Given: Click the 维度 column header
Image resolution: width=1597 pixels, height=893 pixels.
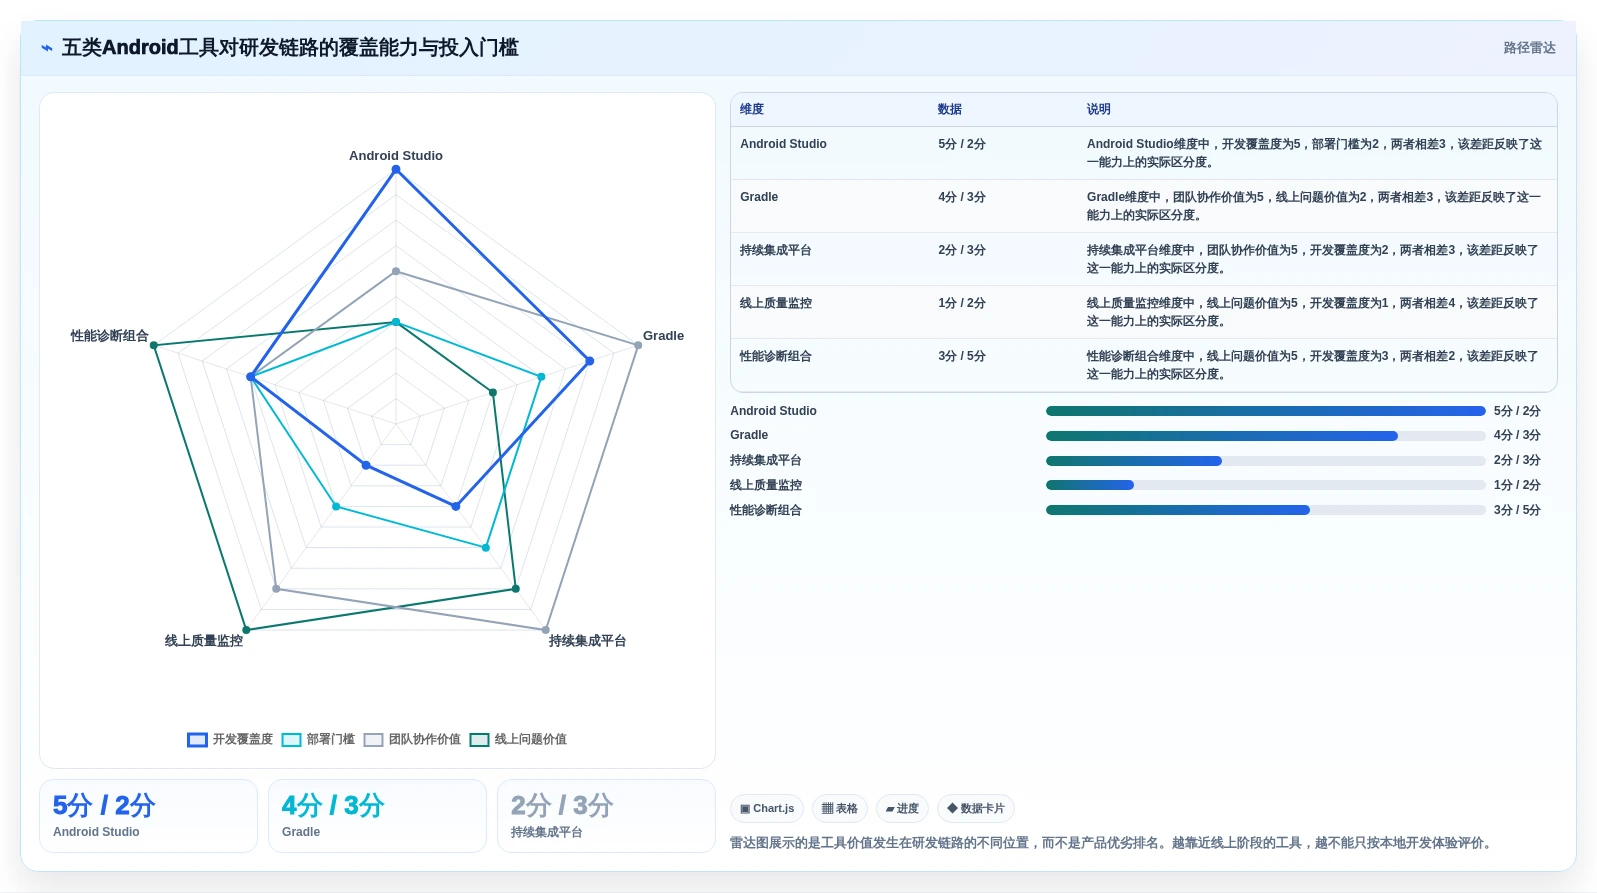Looking at the screenshot, I should click(752, 109).
